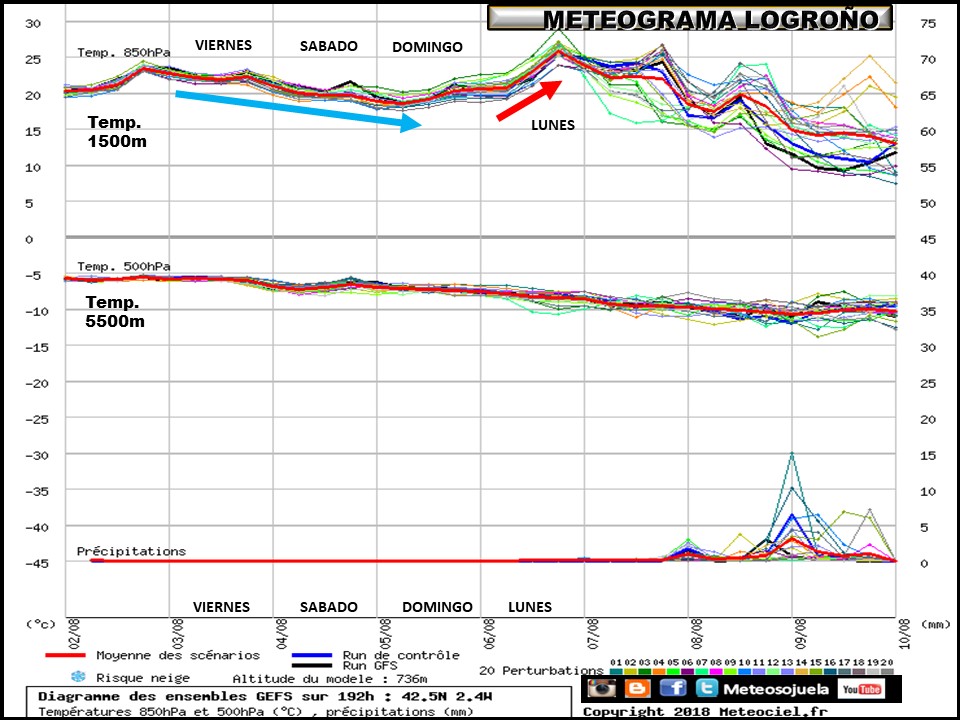Click the 06/08 date tick label
Image resolution: width=960 pixels, height=720 pixels.
(x=490, y=634)
